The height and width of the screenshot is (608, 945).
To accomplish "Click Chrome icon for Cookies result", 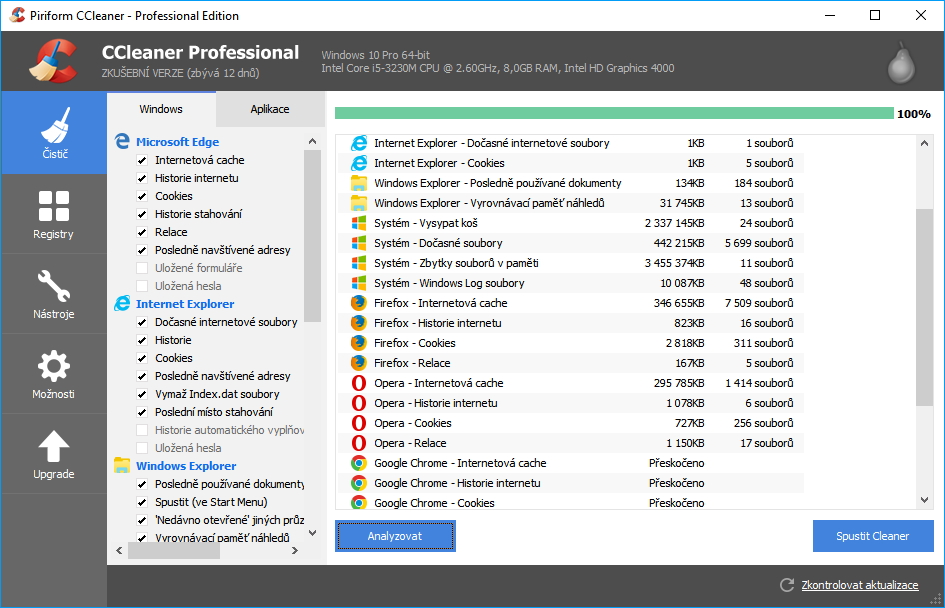I will pyautogui.click(x=359, y=503).
